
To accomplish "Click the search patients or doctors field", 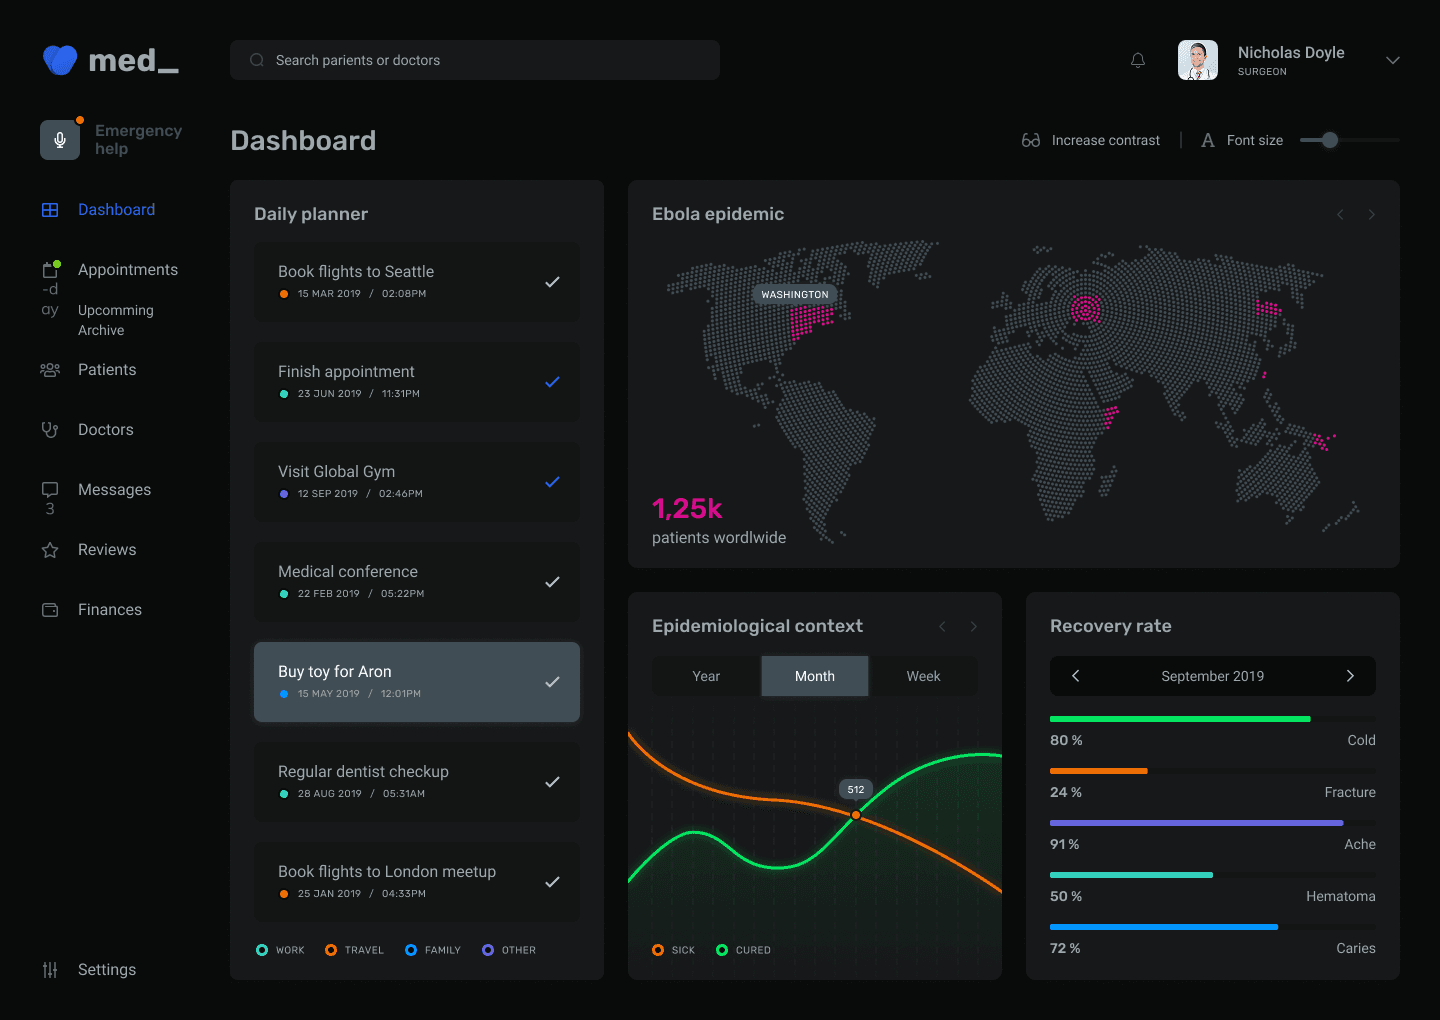I will click(475, 60).
